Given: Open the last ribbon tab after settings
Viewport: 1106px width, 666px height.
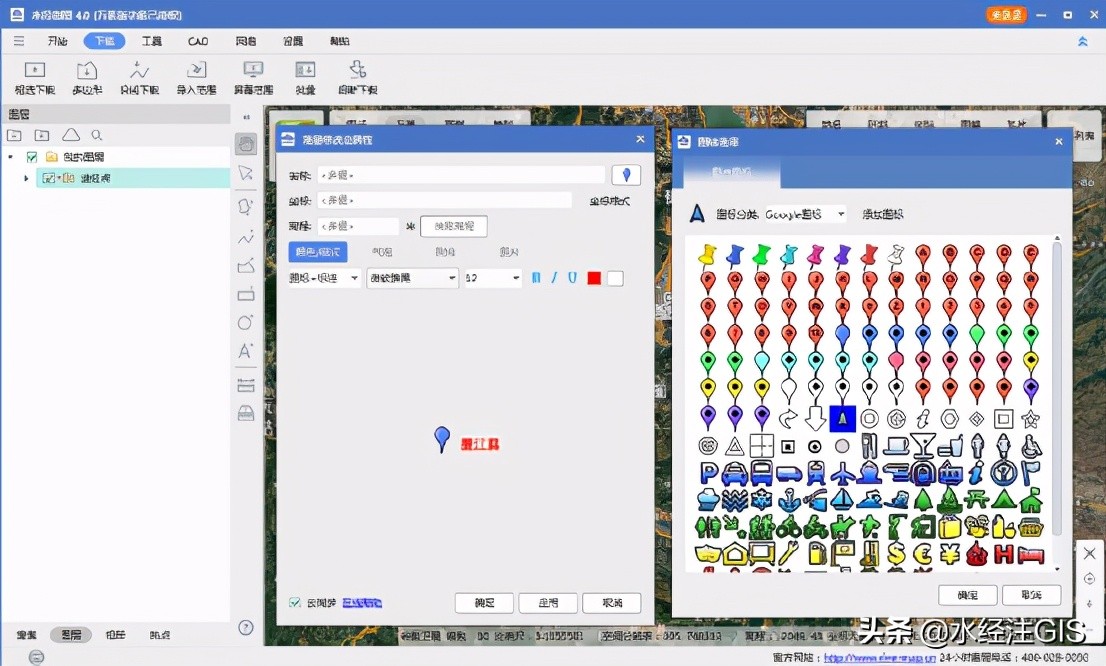Looking at the screenshot, I should (x=339, y=41).
